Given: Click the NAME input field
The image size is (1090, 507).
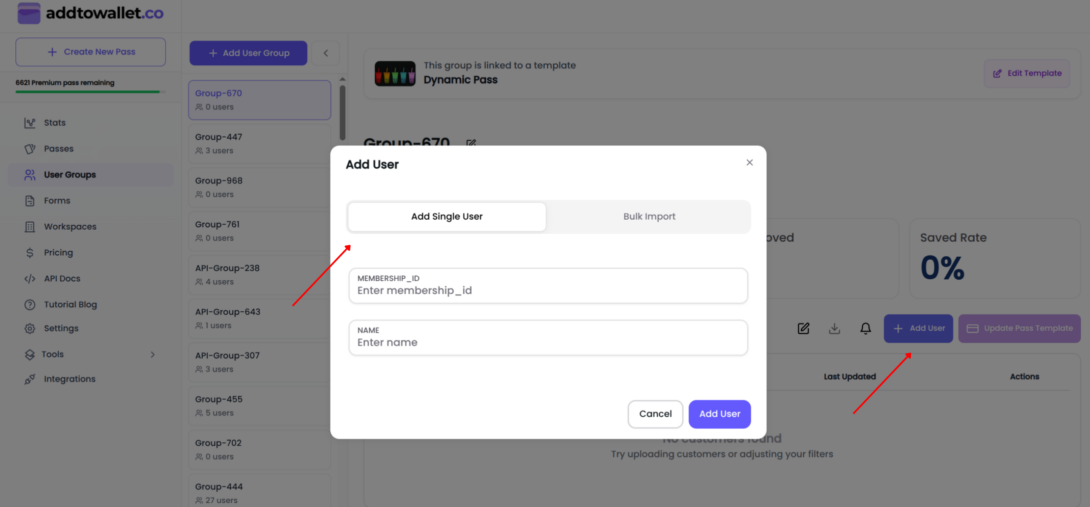Looking at the screenshot, I should (548, 338).
